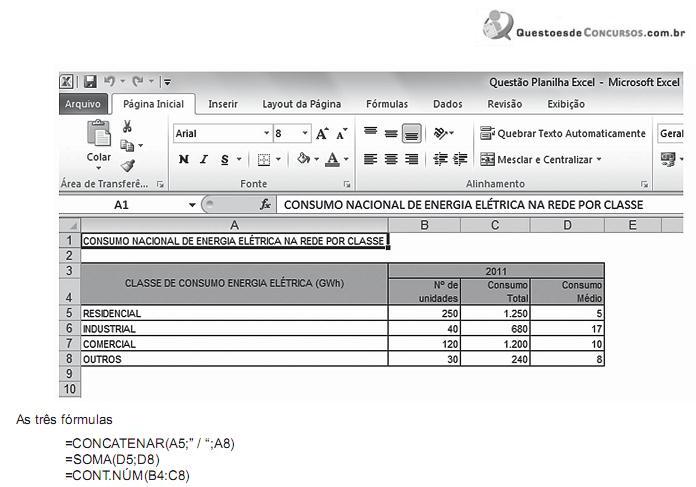
Task: Switch to Fórmulas tab
Action: click(x=387, y=104)
